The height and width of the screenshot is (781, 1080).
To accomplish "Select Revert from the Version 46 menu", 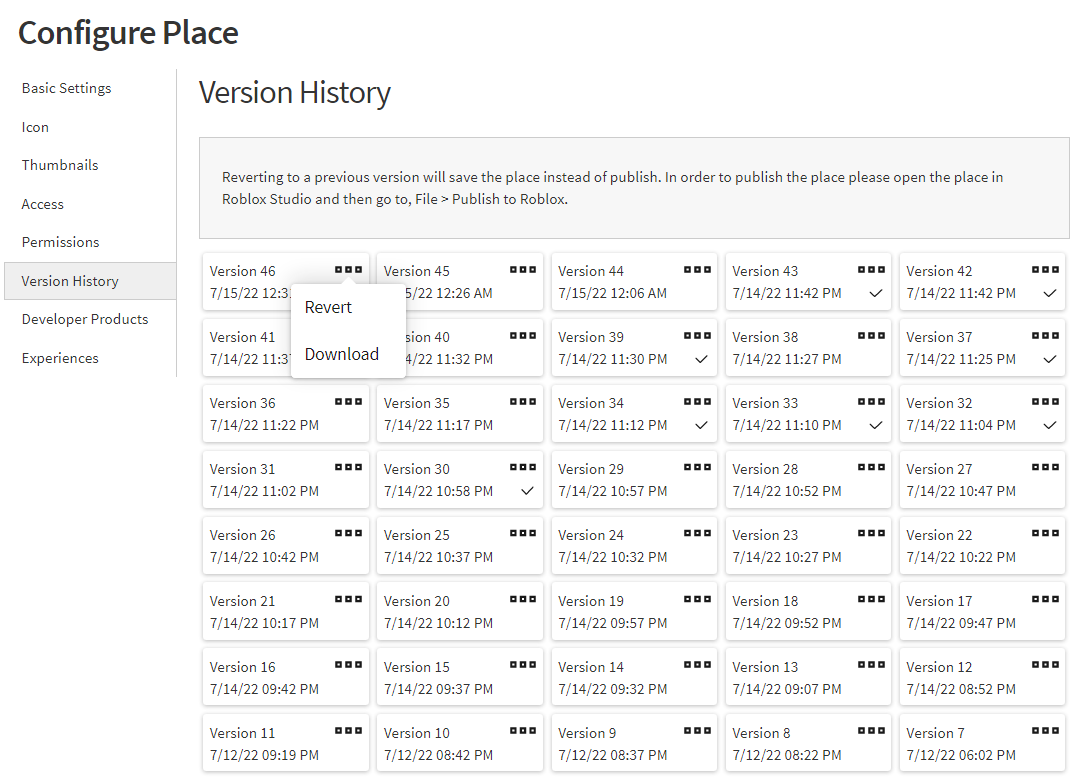I will tap(328, 308).
